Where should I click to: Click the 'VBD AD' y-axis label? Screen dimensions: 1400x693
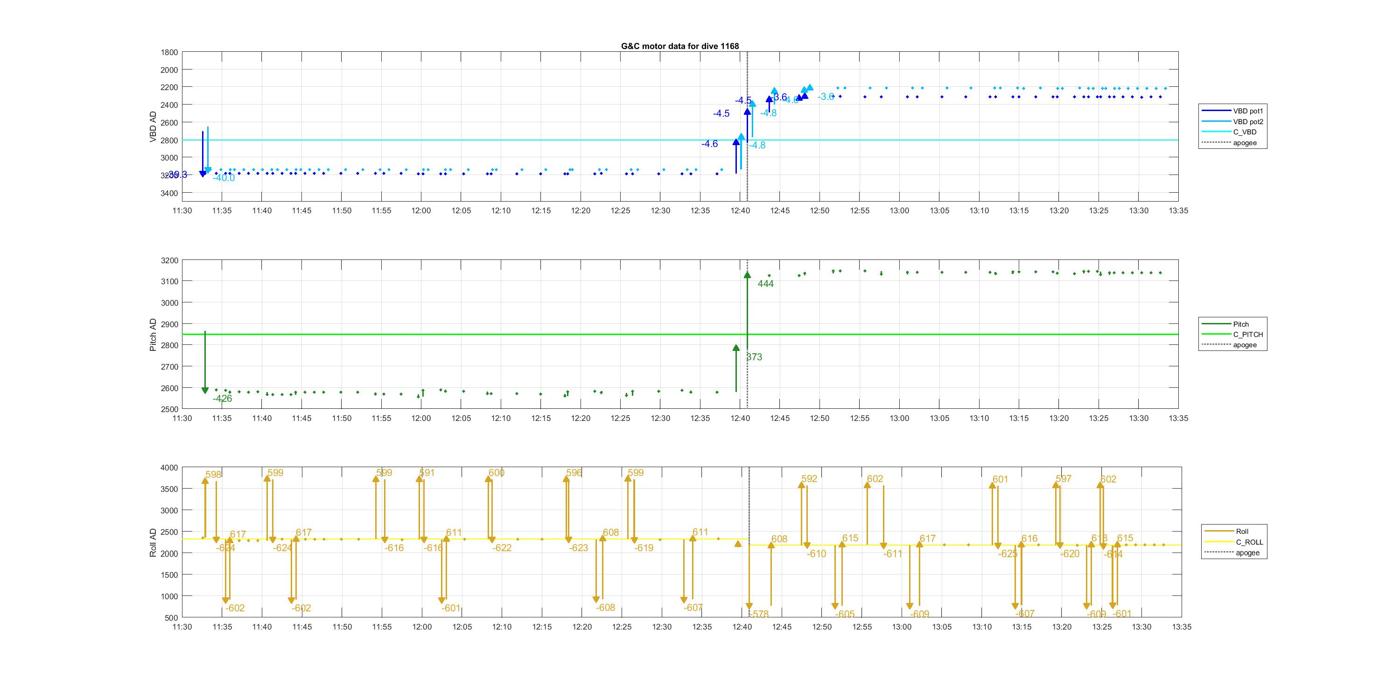[154, 125]
